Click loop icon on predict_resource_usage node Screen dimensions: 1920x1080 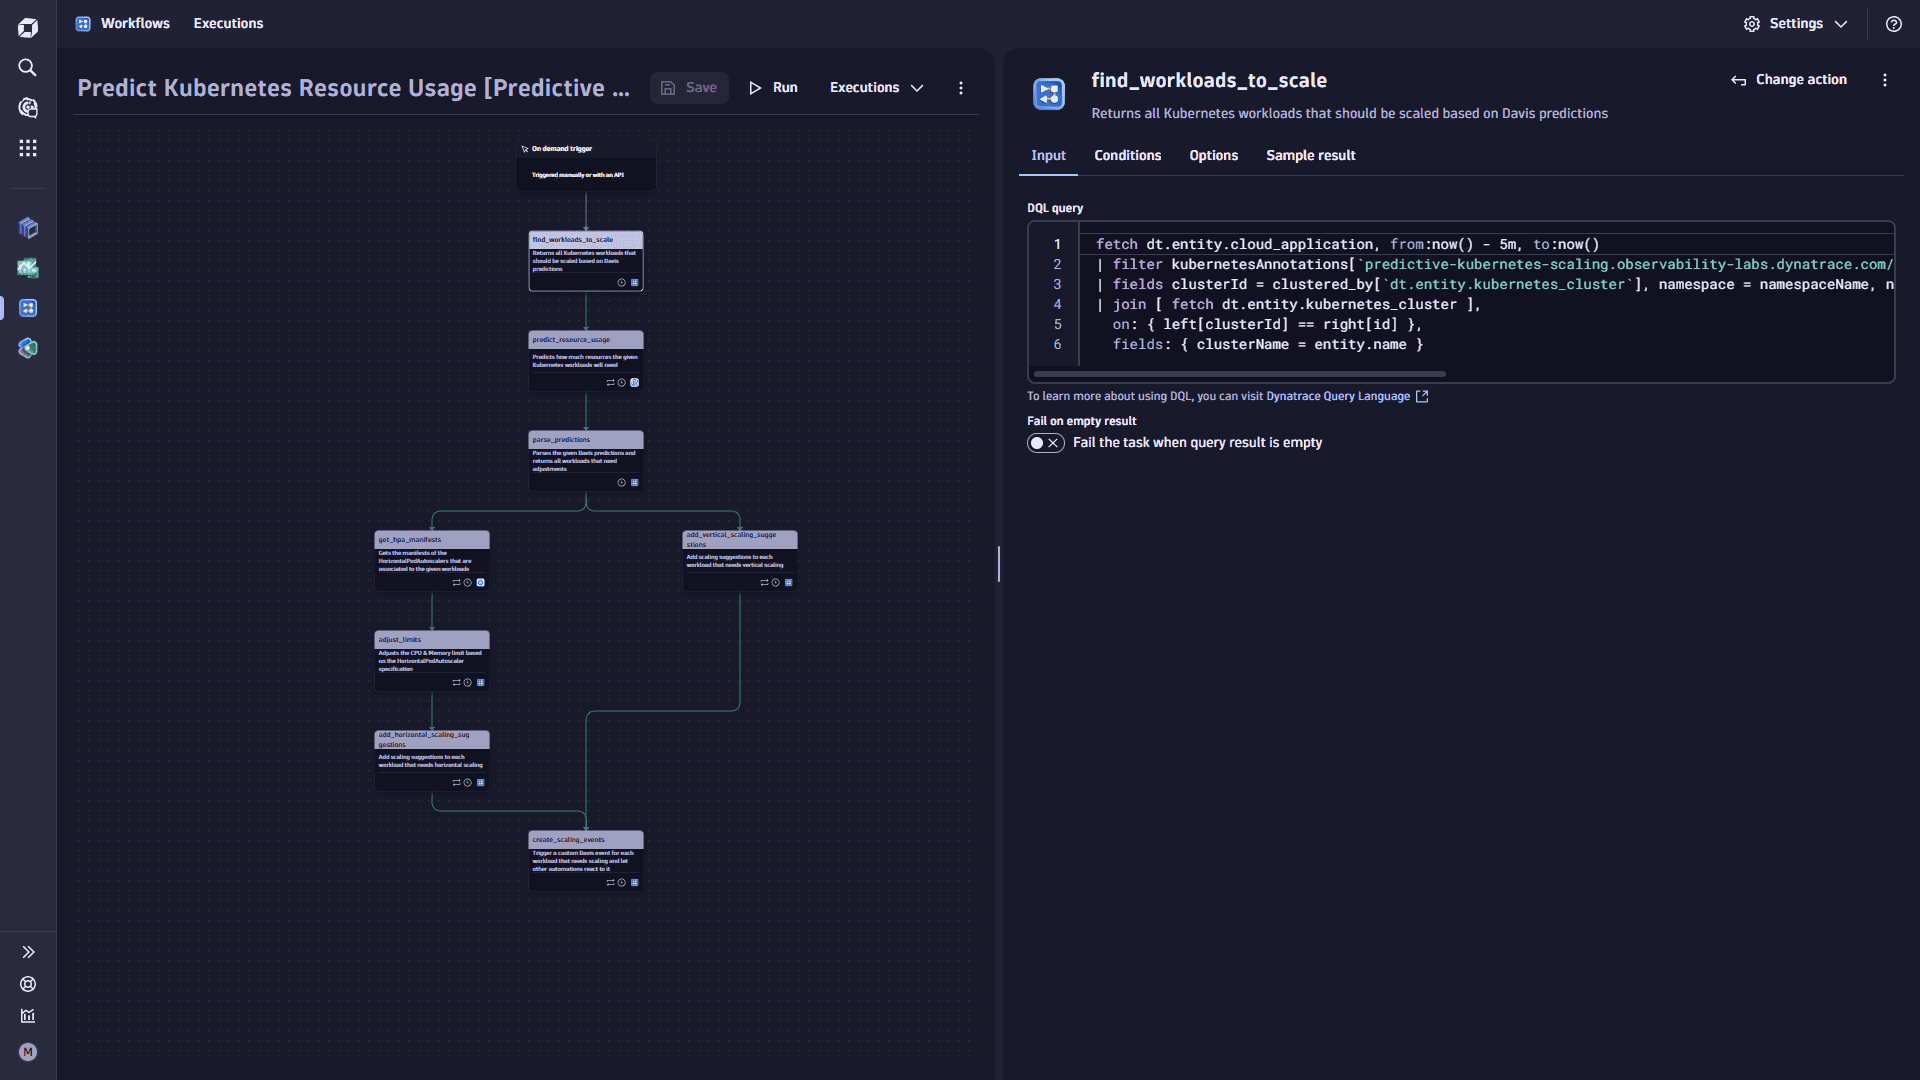[x=610, y=383]
